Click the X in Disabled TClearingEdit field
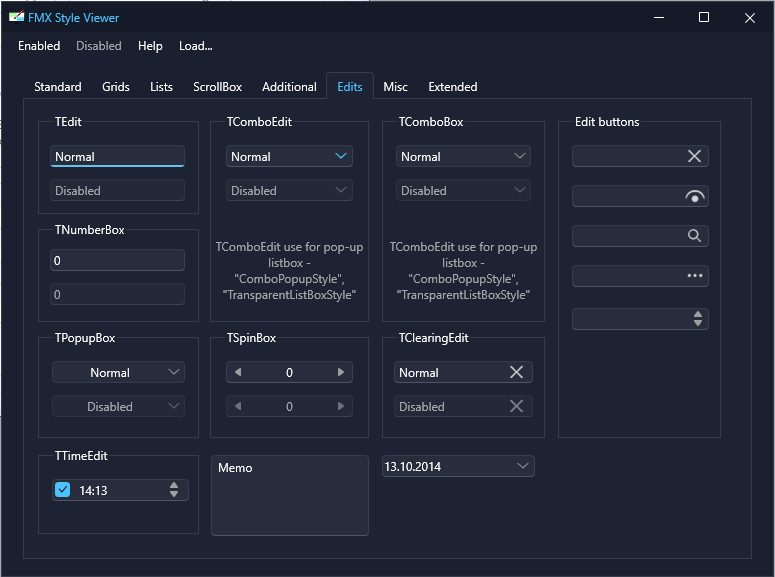775x577 pixels. pos(516,406)
